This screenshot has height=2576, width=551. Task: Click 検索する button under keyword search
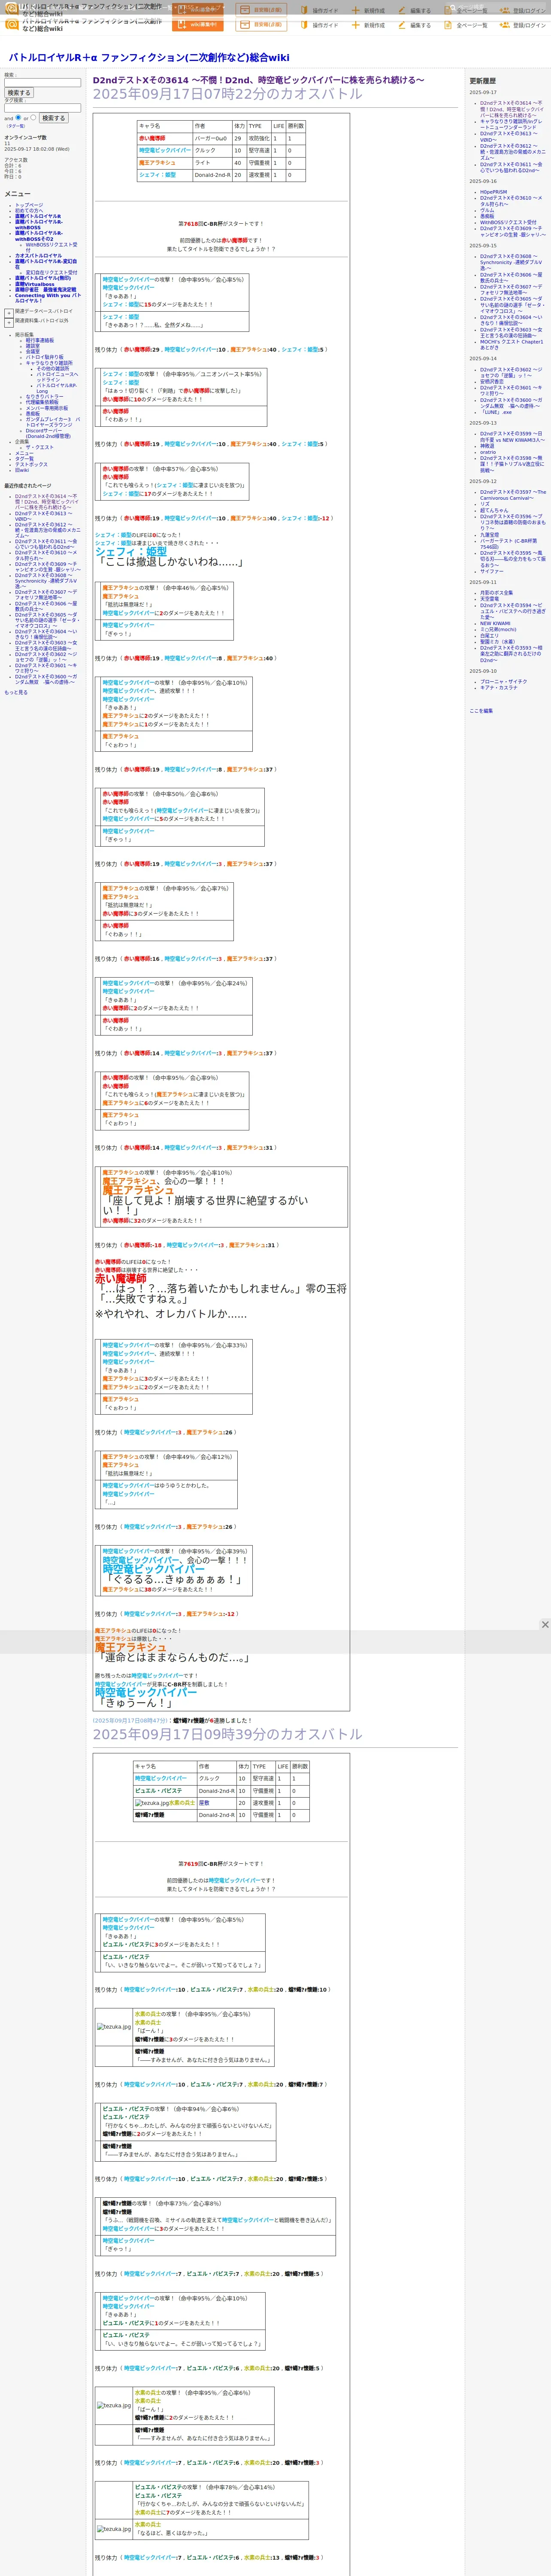pyautogui.click(x=19, y=93)
